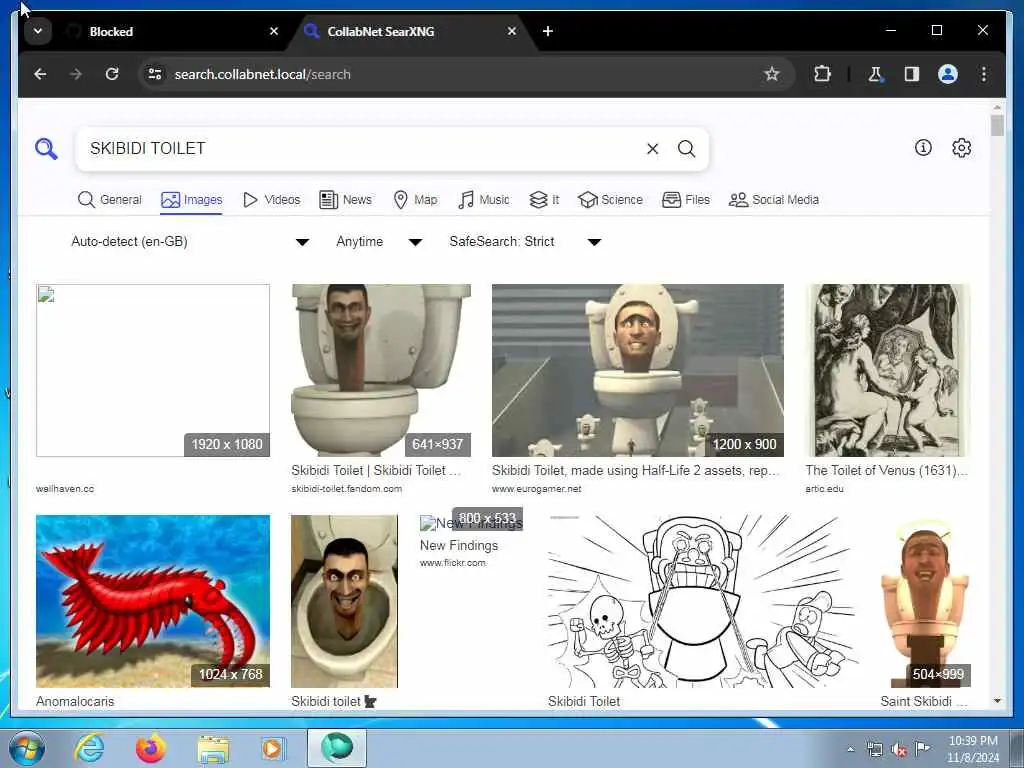This screenshot has width=1024, height=768.
Task: Close the Blocked tab
Action: [274, 31]
